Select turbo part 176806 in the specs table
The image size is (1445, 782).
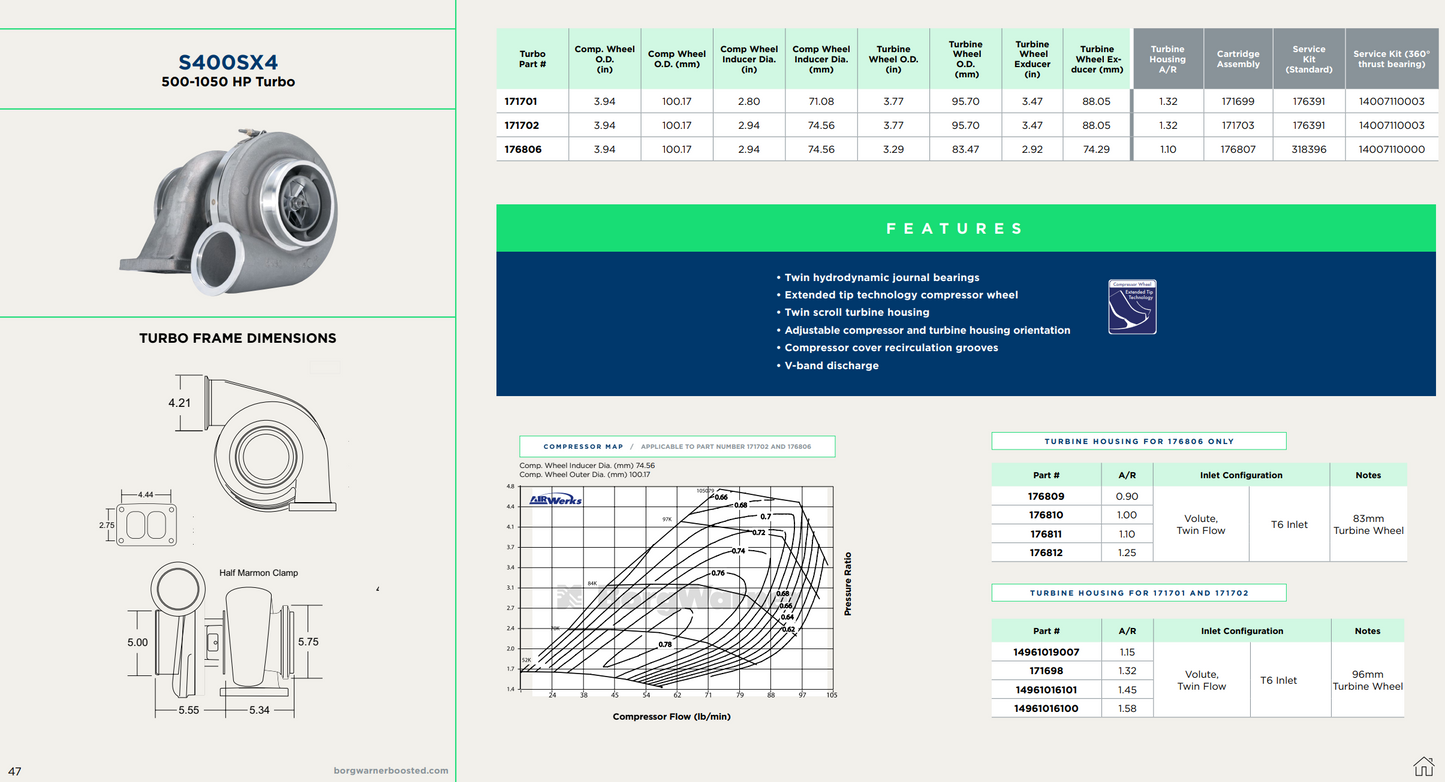[522, 149]
